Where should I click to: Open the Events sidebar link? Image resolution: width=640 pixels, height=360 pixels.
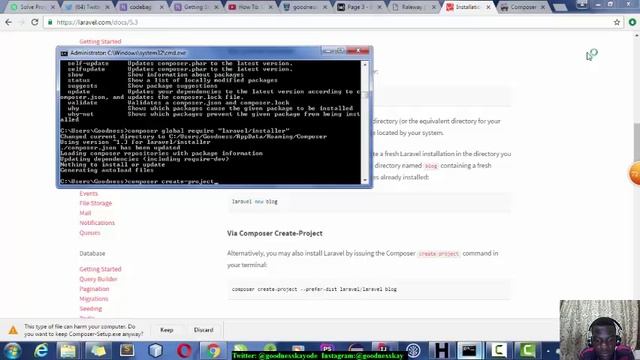(x=89, y=193)
